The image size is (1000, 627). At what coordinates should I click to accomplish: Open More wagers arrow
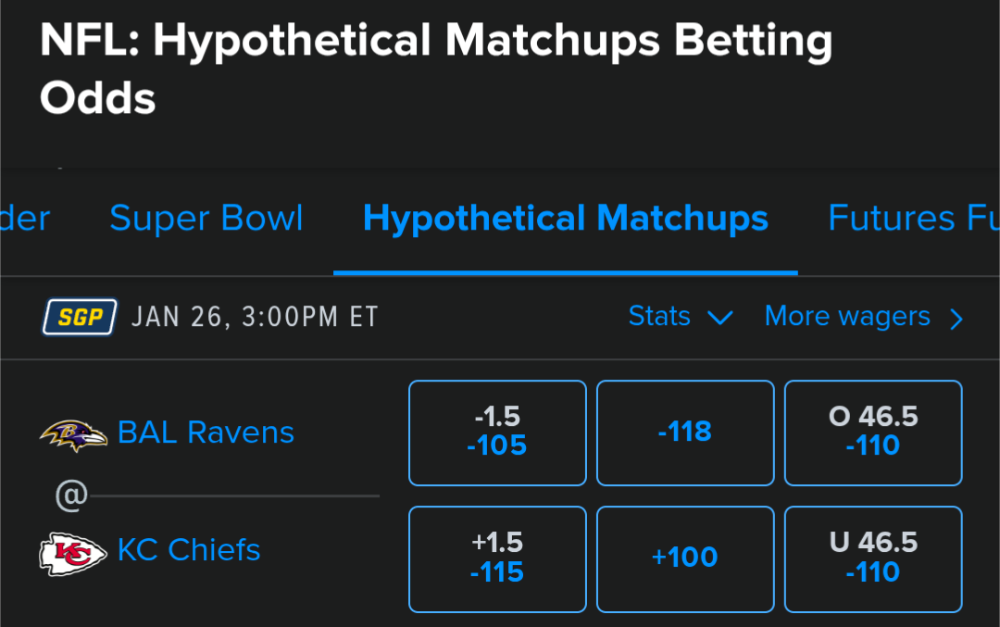click(956, 318)
